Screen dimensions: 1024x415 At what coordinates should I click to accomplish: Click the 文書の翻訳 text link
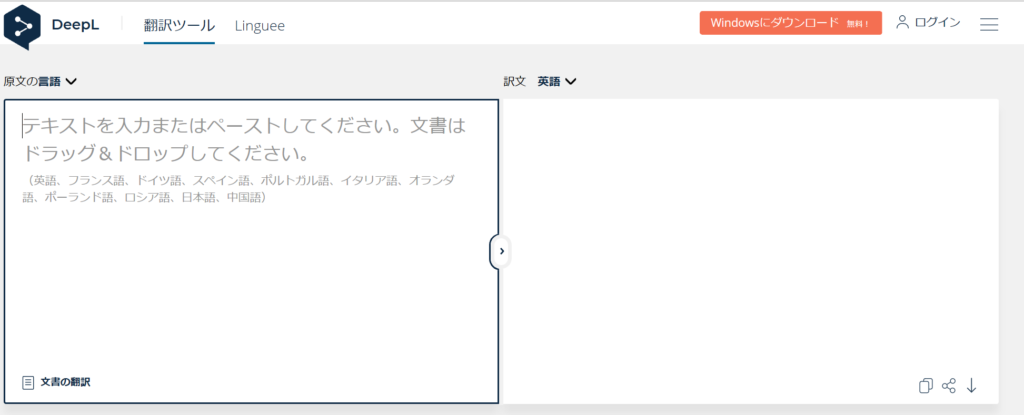(65, 382)
